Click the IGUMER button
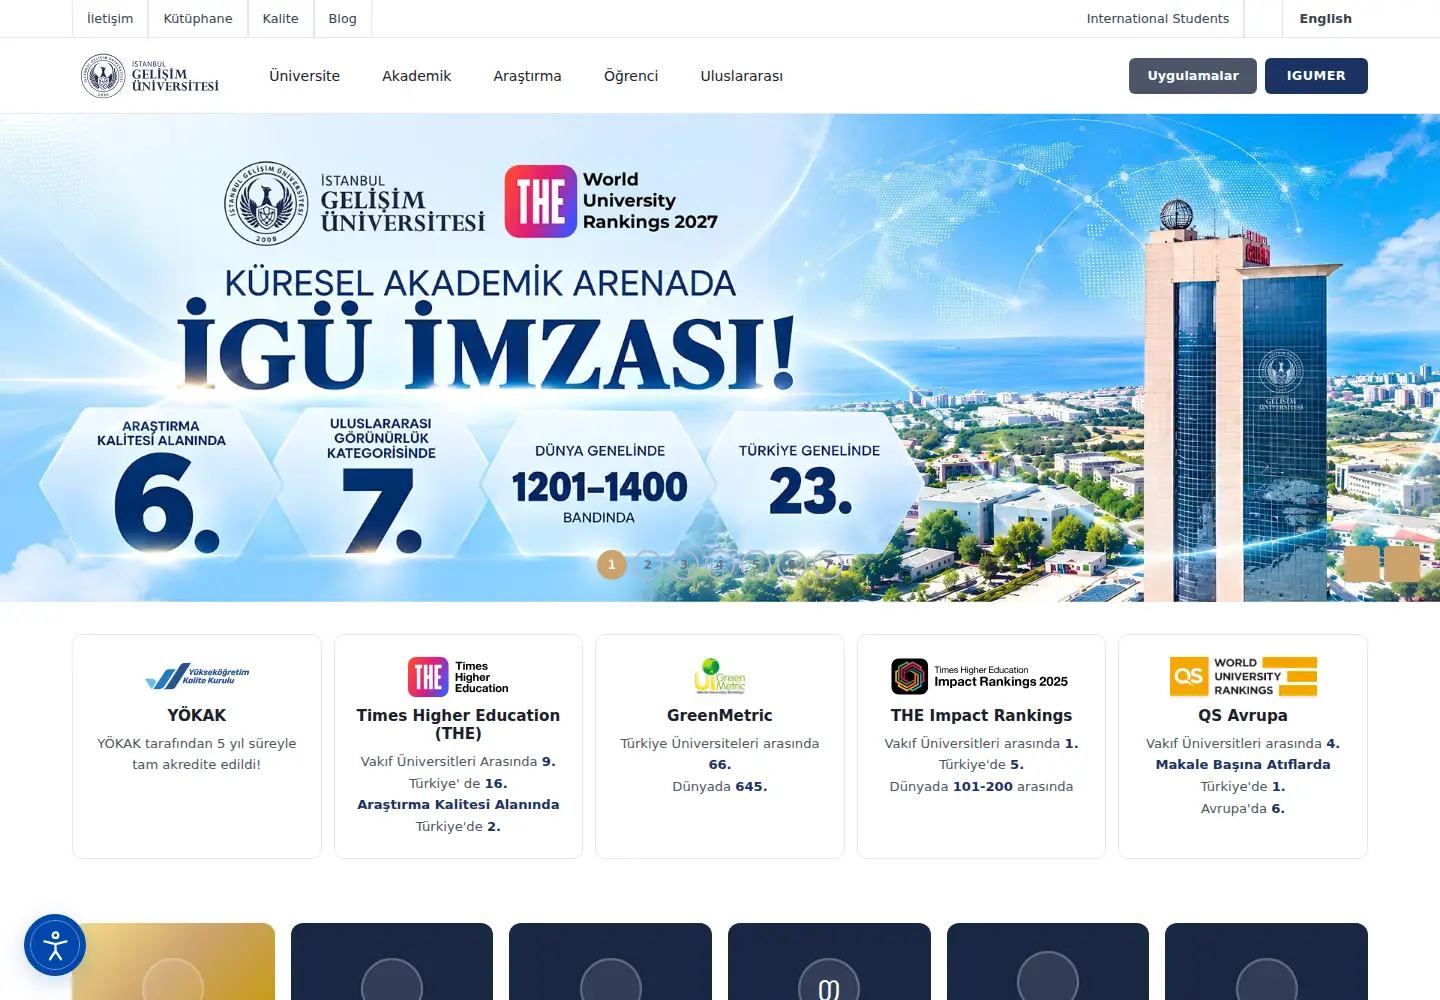Image resolution: width=1440 pixels, height=1000 pixels. pyautogui.click(x=1316, y=76)
